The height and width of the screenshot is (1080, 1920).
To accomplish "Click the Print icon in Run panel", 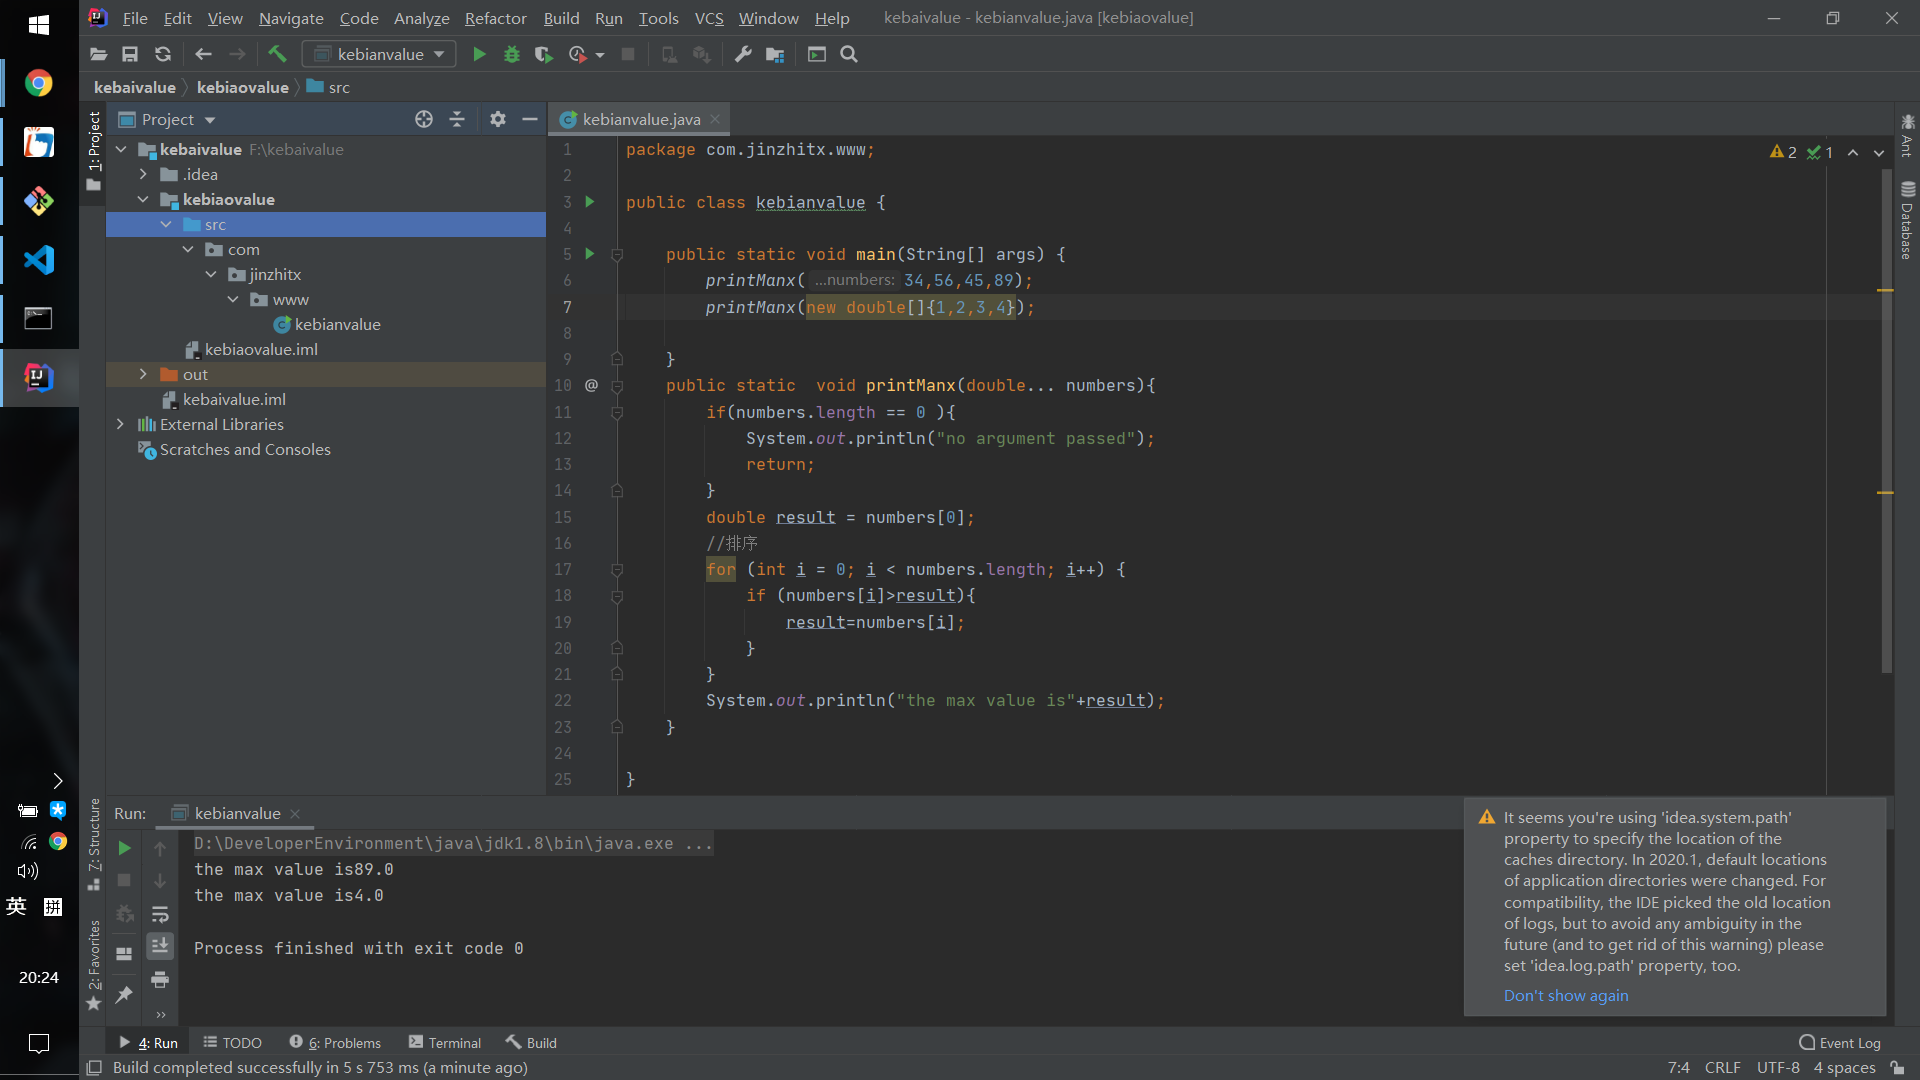I will [x=160, y=980].
